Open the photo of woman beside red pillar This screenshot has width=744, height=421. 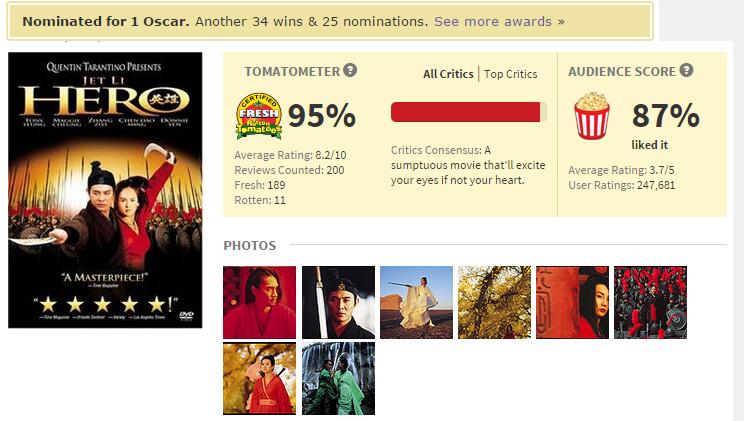(572, 302)
